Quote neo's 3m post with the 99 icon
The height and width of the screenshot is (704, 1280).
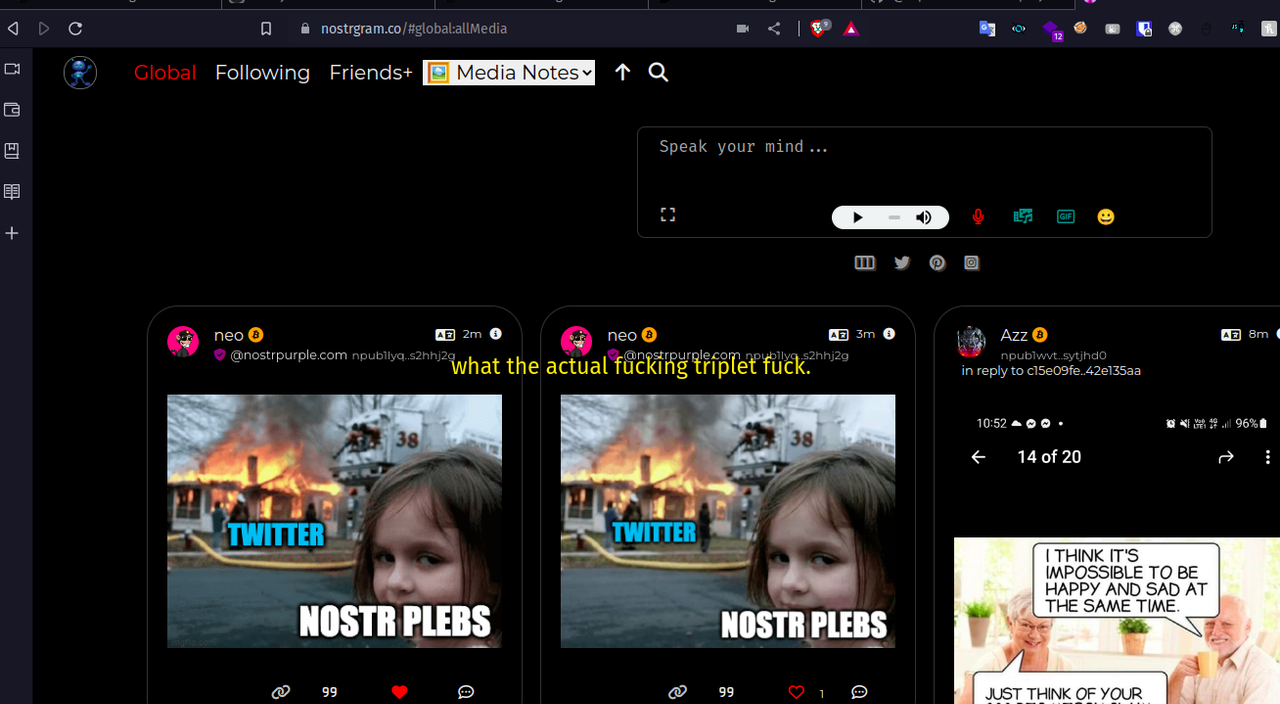[726, 692]
